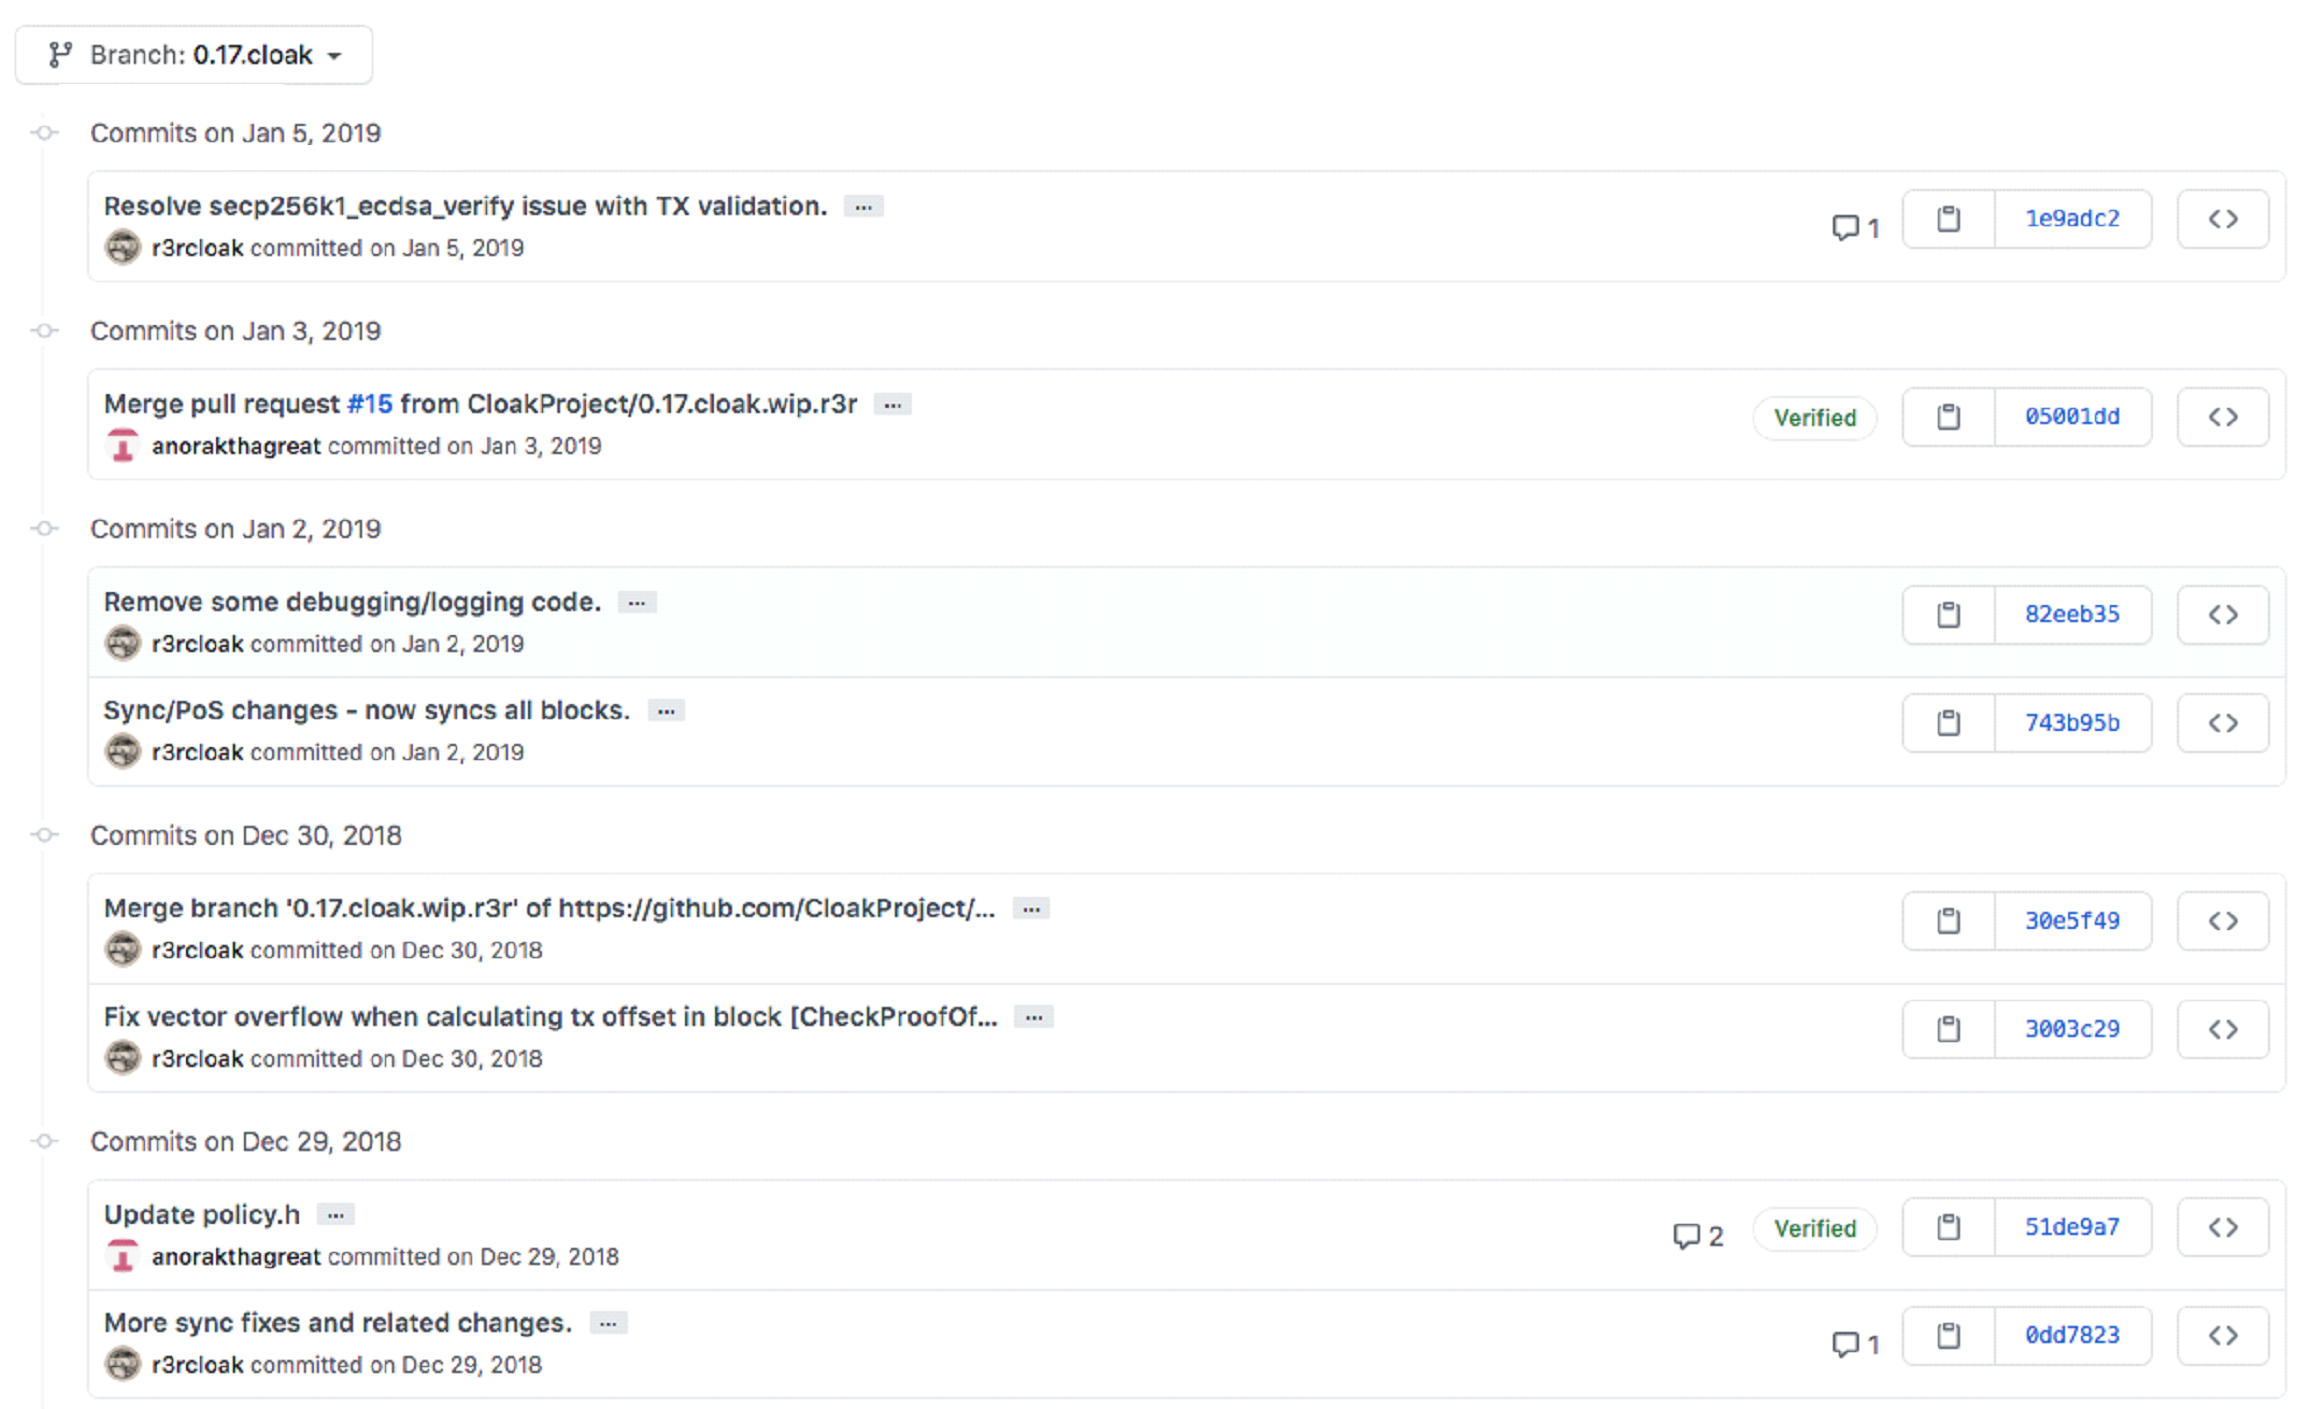Browse repository at commit 30e5f49
Screen dimensions: 2323x1409
point(2223,921)
